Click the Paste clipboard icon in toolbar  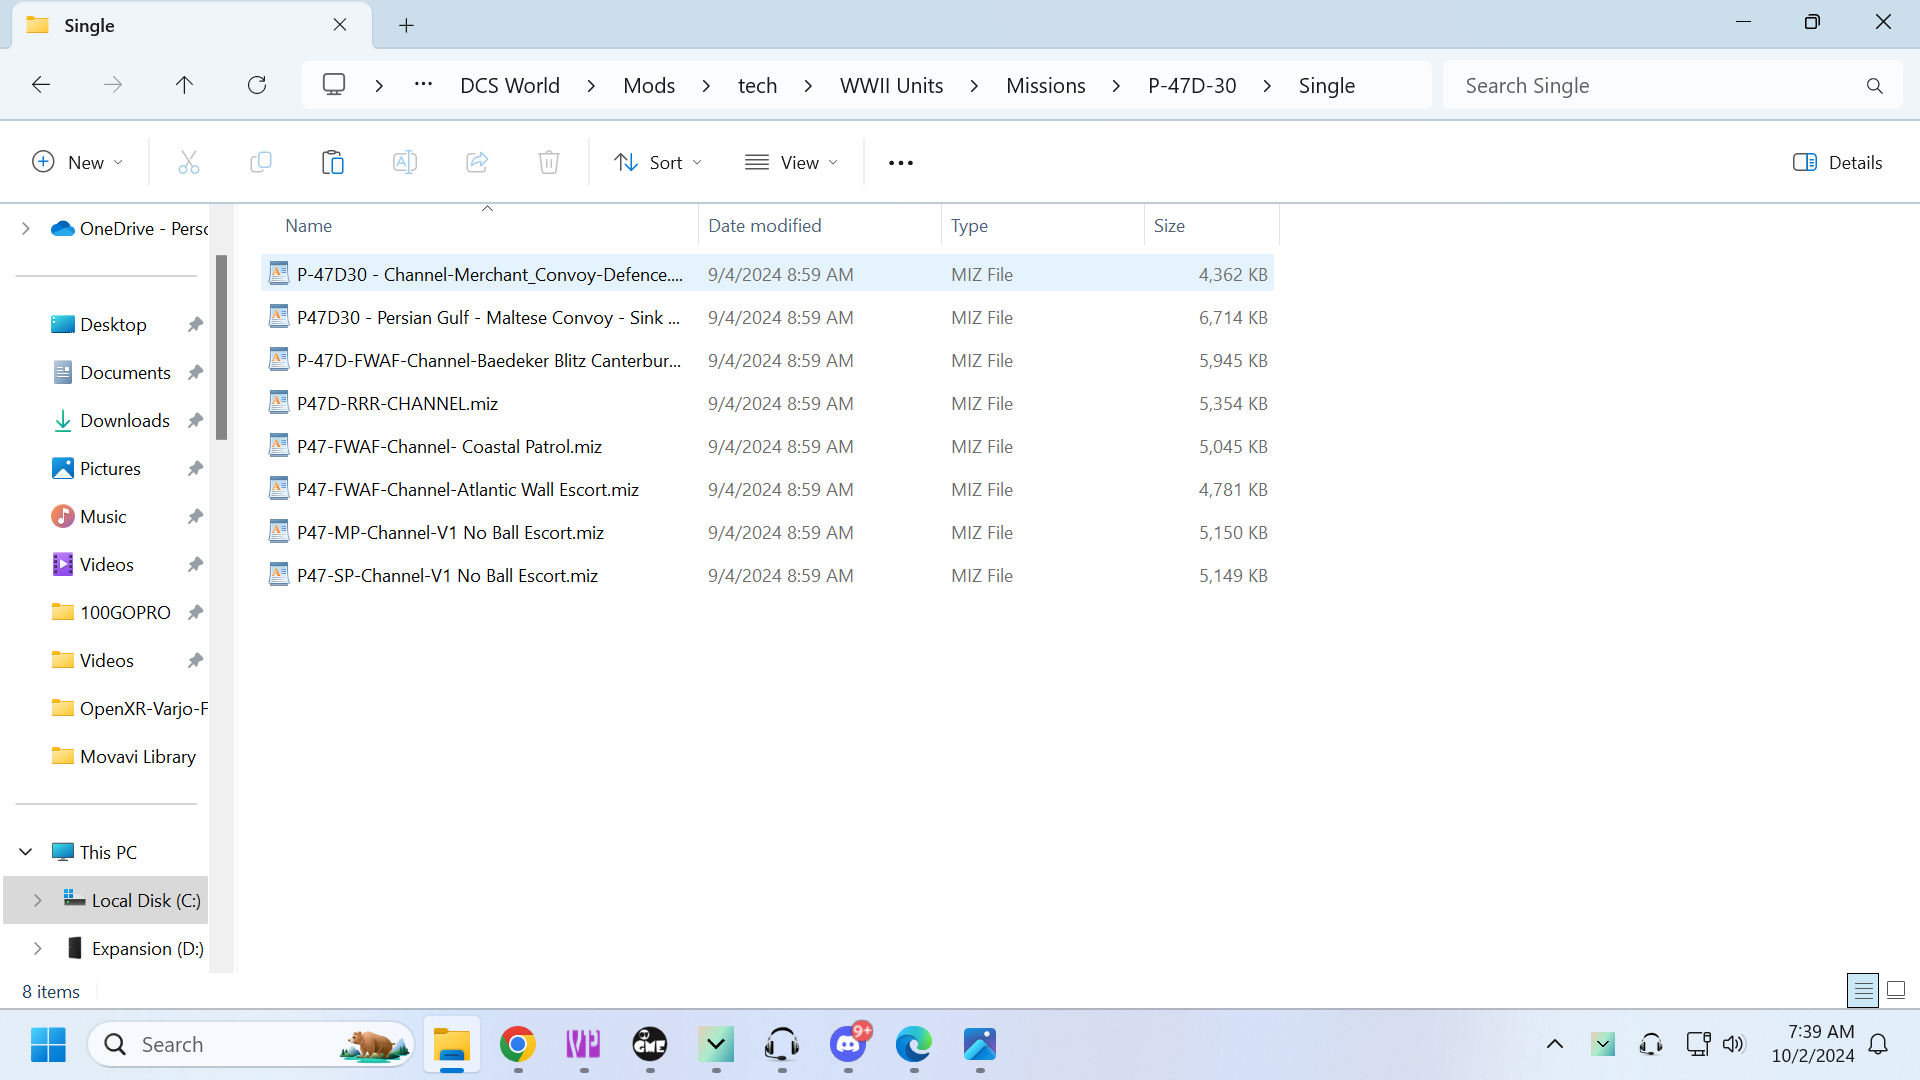(x=332, y=162)
